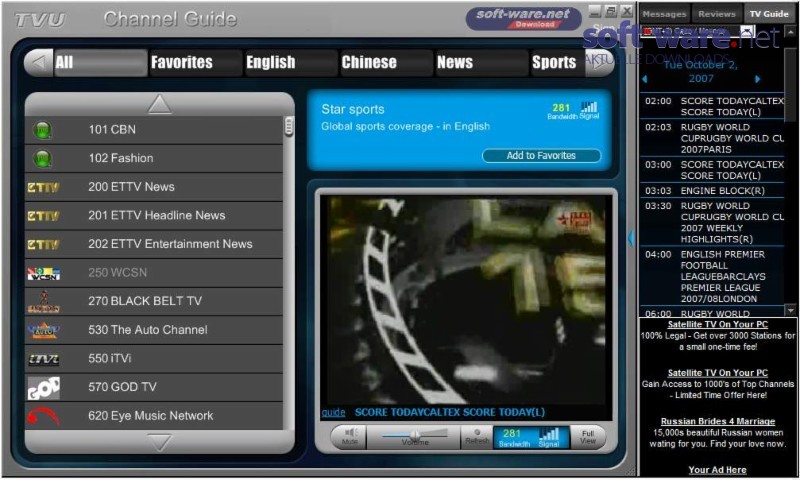This screenshot has width=800, height=480.
Task: Move the channel list down with the bottom triangle
Action: point(159,442)
